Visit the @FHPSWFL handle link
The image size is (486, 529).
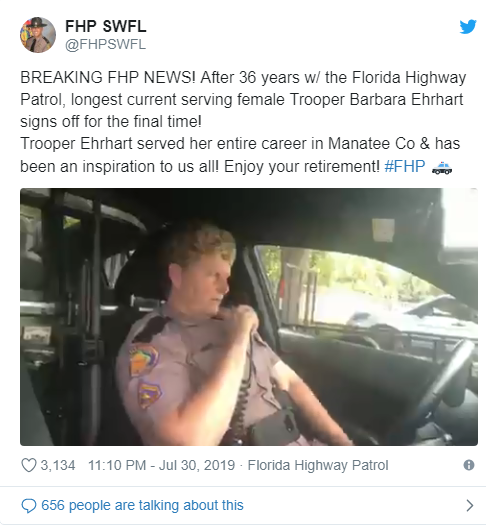pyautogui.click(x=105, y=44)
